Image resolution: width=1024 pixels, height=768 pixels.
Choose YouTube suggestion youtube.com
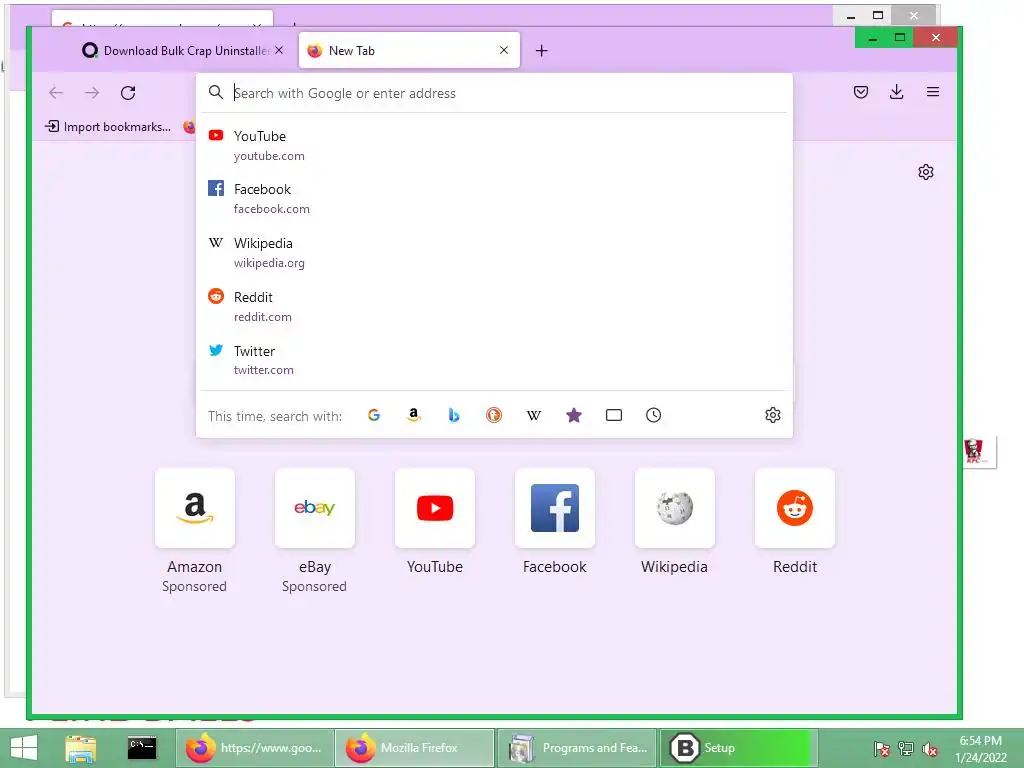(x=494, y=146)
